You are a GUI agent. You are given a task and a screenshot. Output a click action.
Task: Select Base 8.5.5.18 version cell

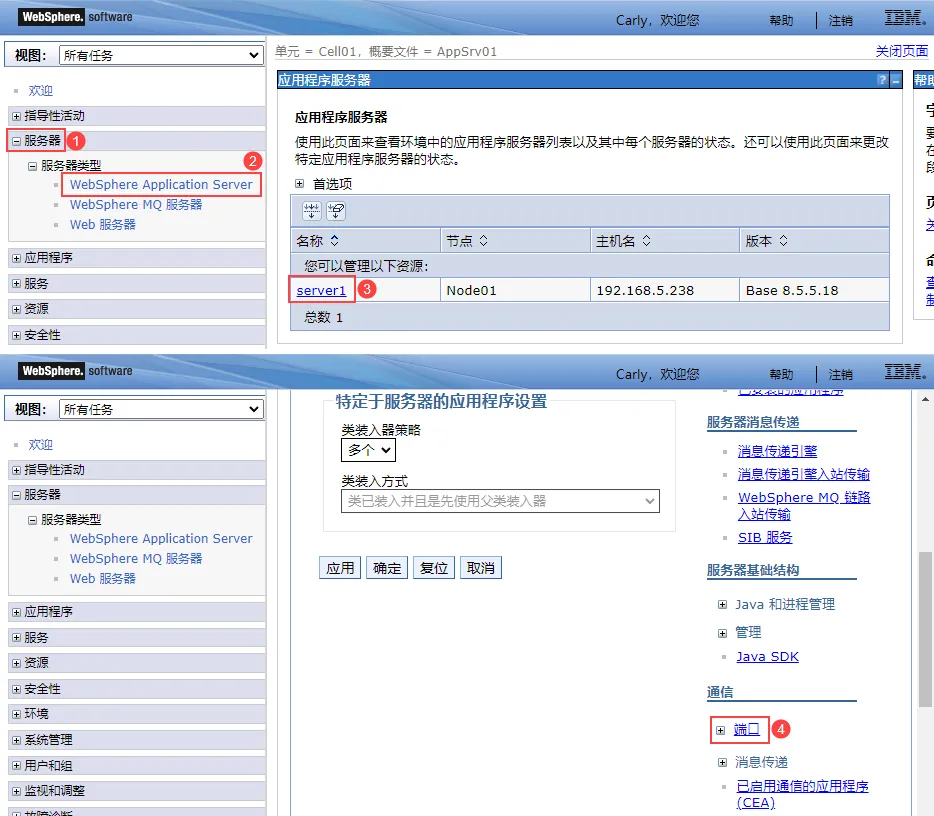tap(814, 291)
